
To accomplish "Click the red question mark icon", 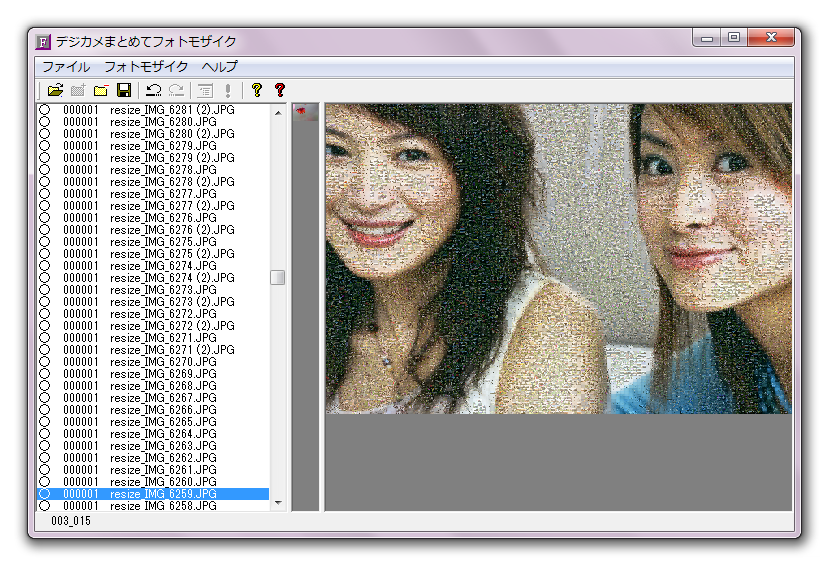I will coord(280,90).
